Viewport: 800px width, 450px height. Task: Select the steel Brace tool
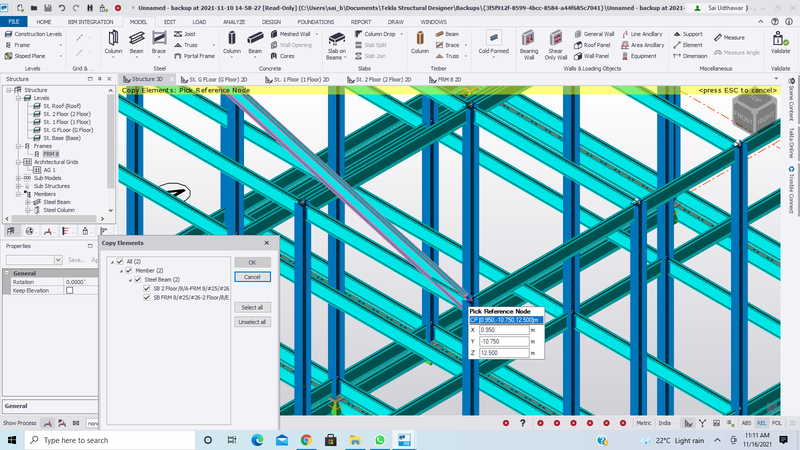click(159, 42)
